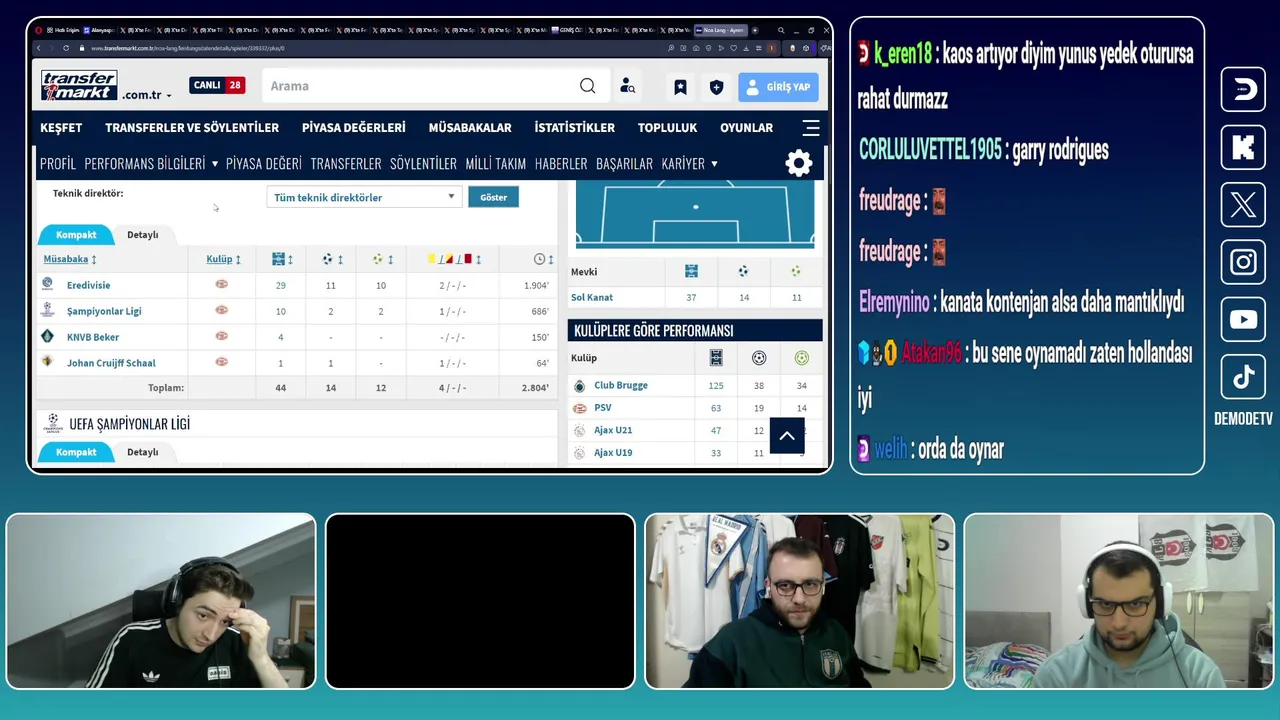Viewport: 1280px width, 720px height.
Task: Open the KEŞFET menu
Action: click(61, 128)
